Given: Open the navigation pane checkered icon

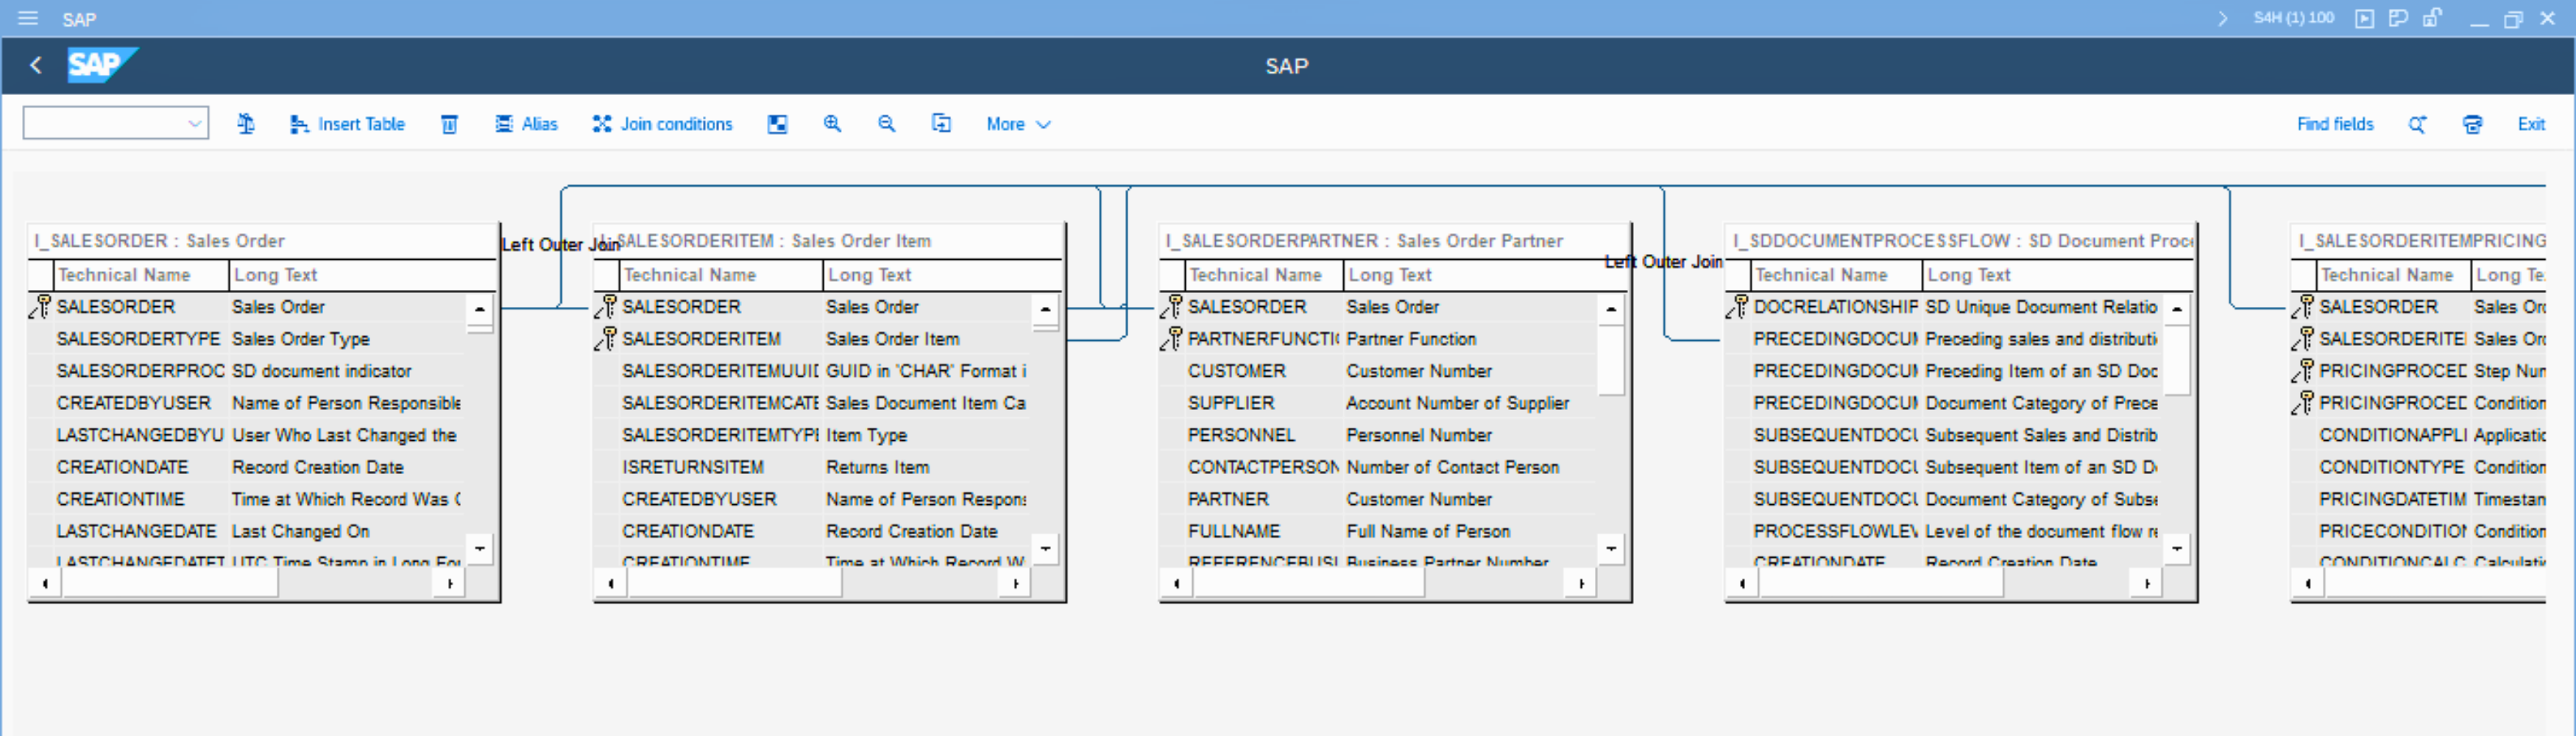Looking at the screenshot, I should [x=777, y=124].
